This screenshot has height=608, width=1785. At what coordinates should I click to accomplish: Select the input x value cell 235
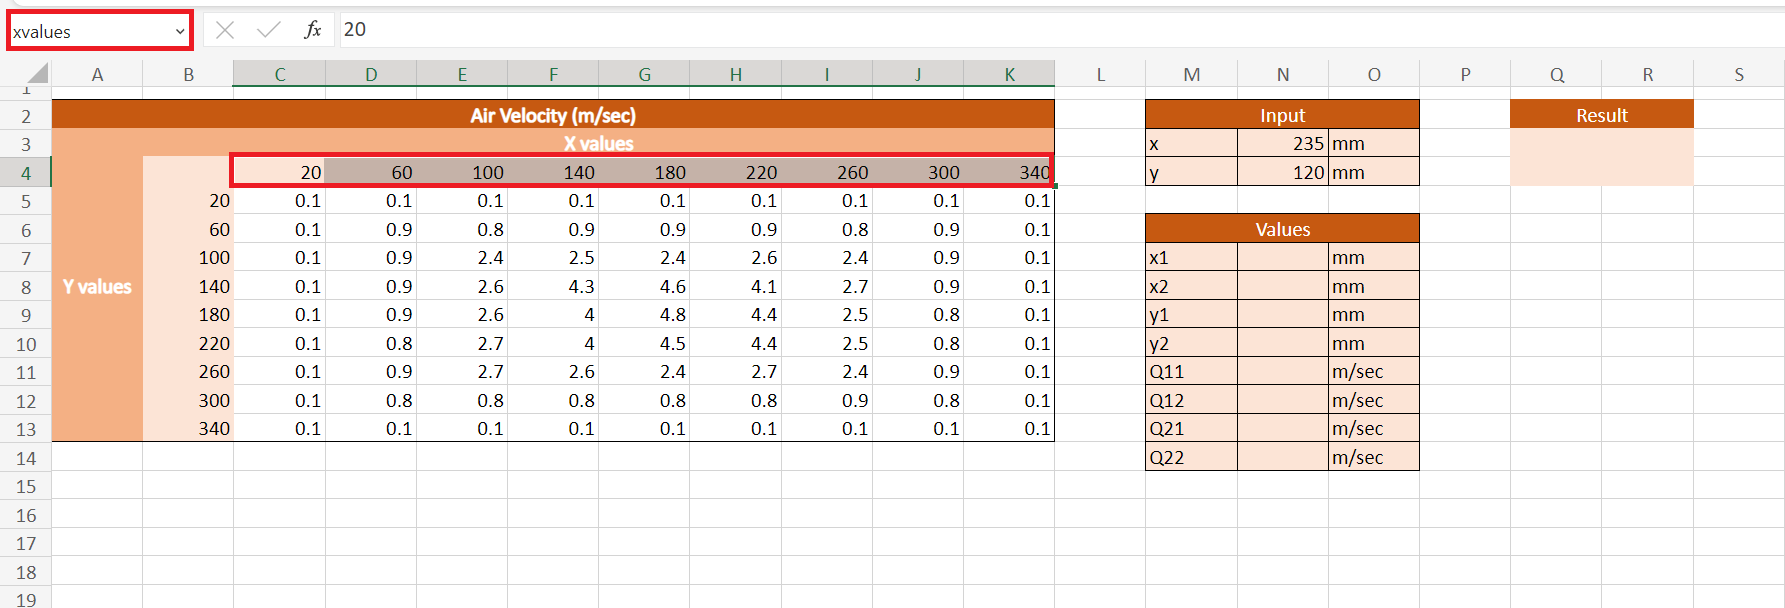[x=1282, y=144]
